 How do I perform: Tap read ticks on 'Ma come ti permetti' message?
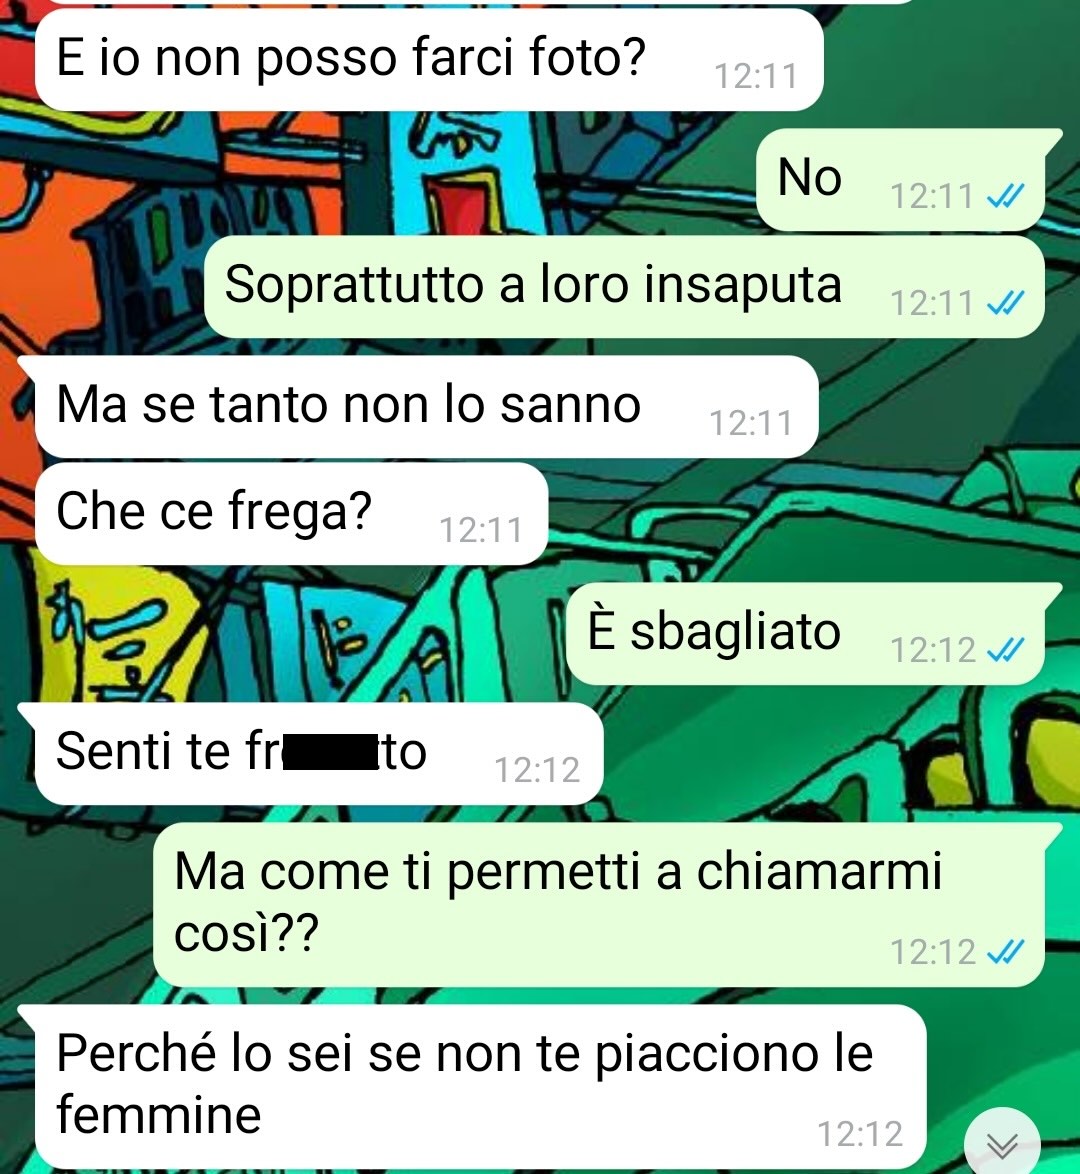1005,952
